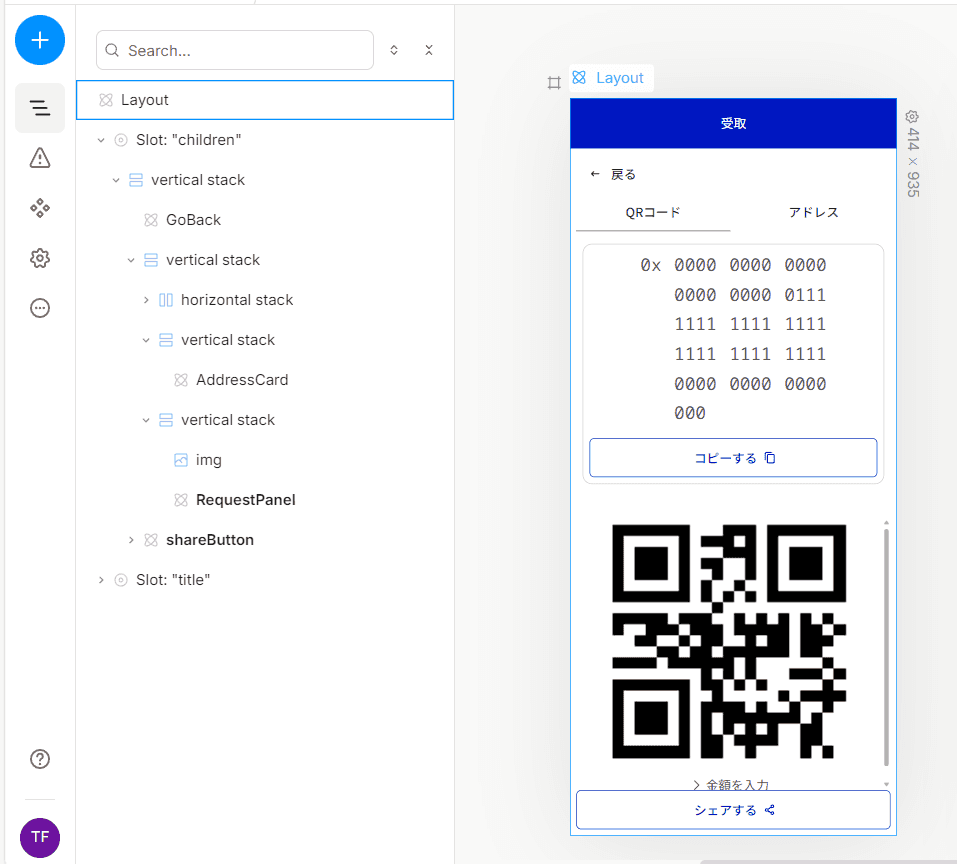Click the blue plus insert button
The width and height of the screenshot is (957, 864).
pos(40,40)
